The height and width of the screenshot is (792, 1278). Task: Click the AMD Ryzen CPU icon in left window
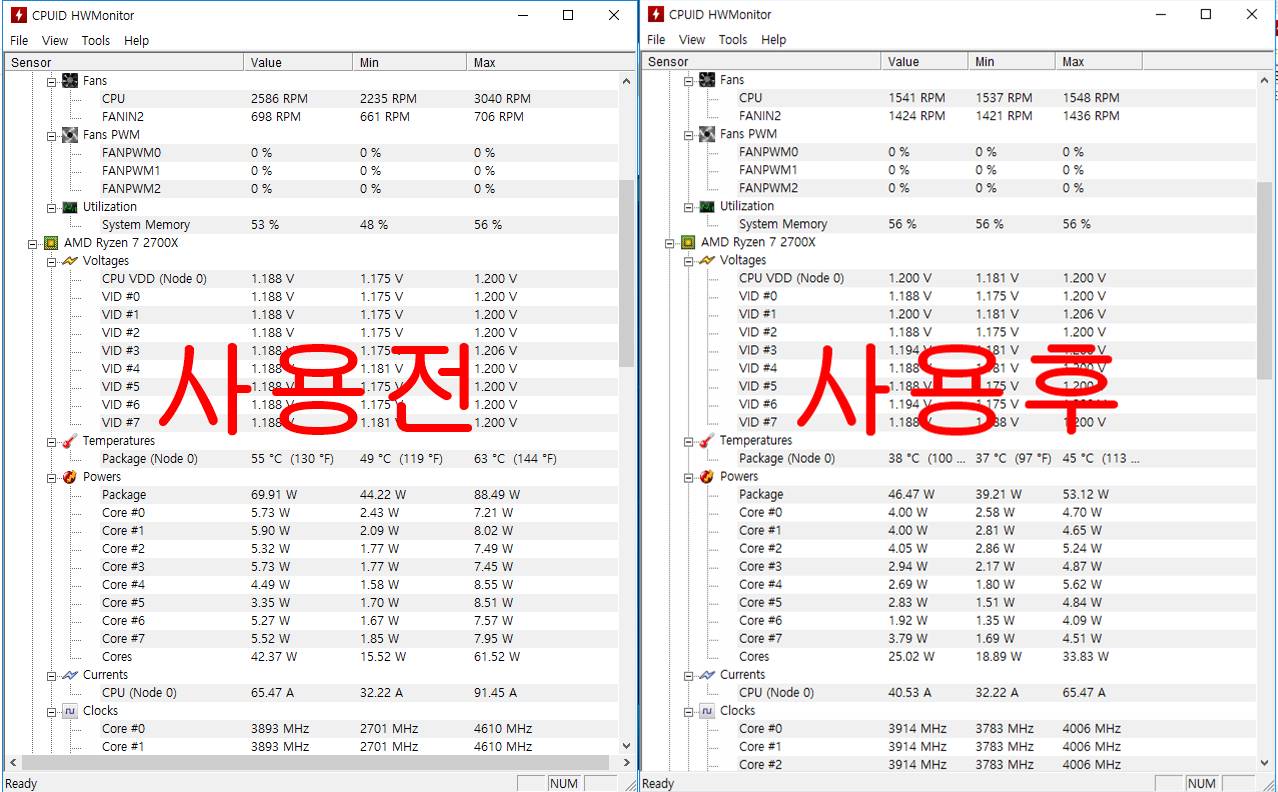pos(51,243)
